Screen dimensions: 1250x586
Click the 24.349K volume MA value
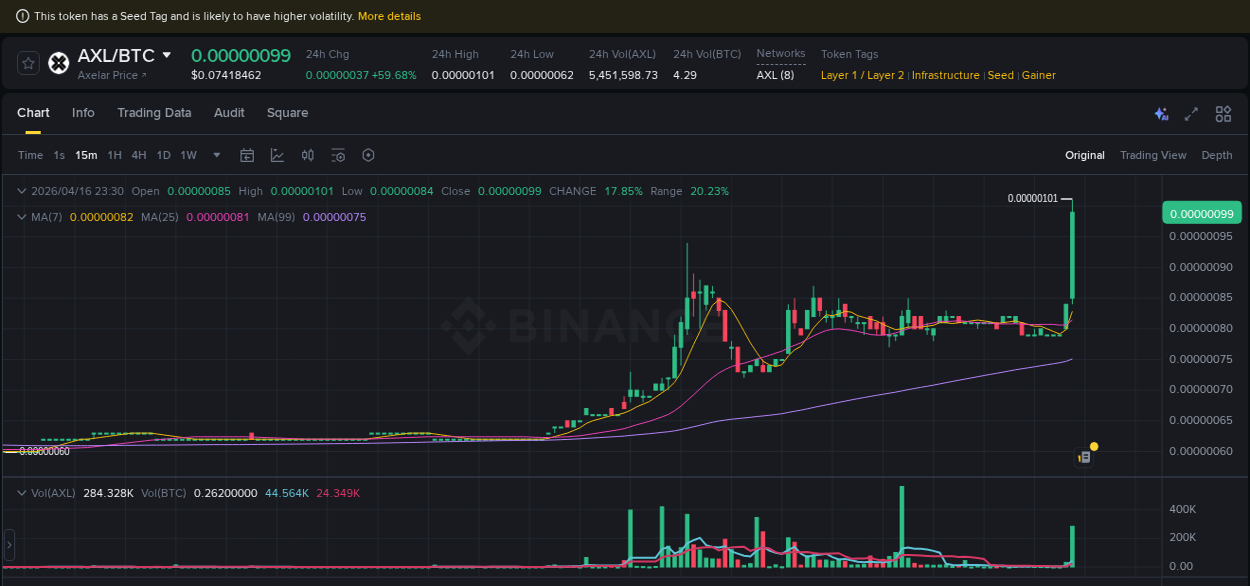tap(338, 493)
